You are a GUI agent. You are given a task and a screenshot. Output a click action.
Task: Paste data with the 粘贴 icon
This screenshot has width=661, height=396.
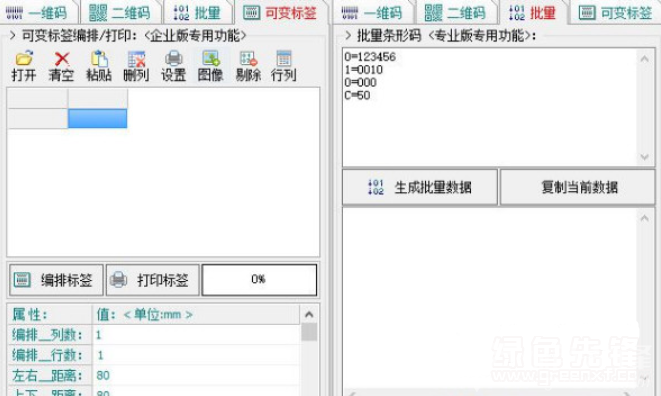(x=99, y=66)
